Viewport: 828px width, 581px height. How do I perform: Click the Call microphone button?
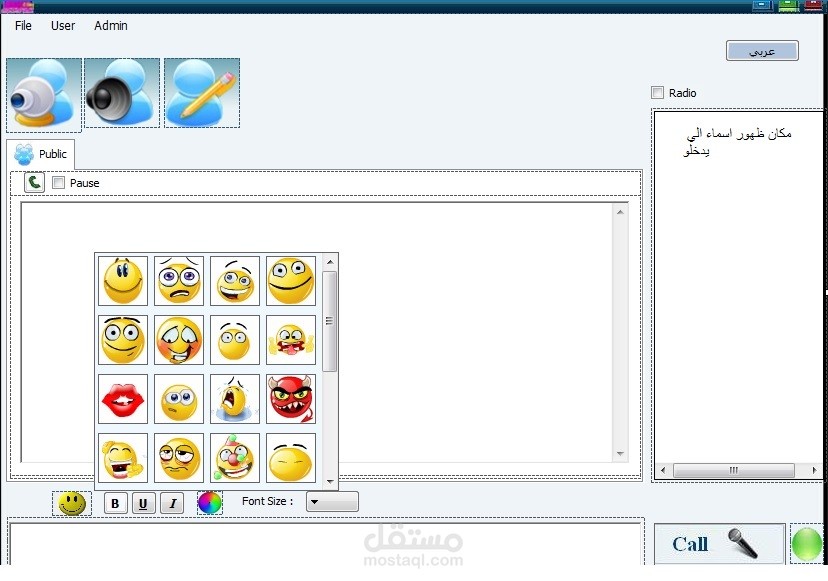tap(719, 543)
